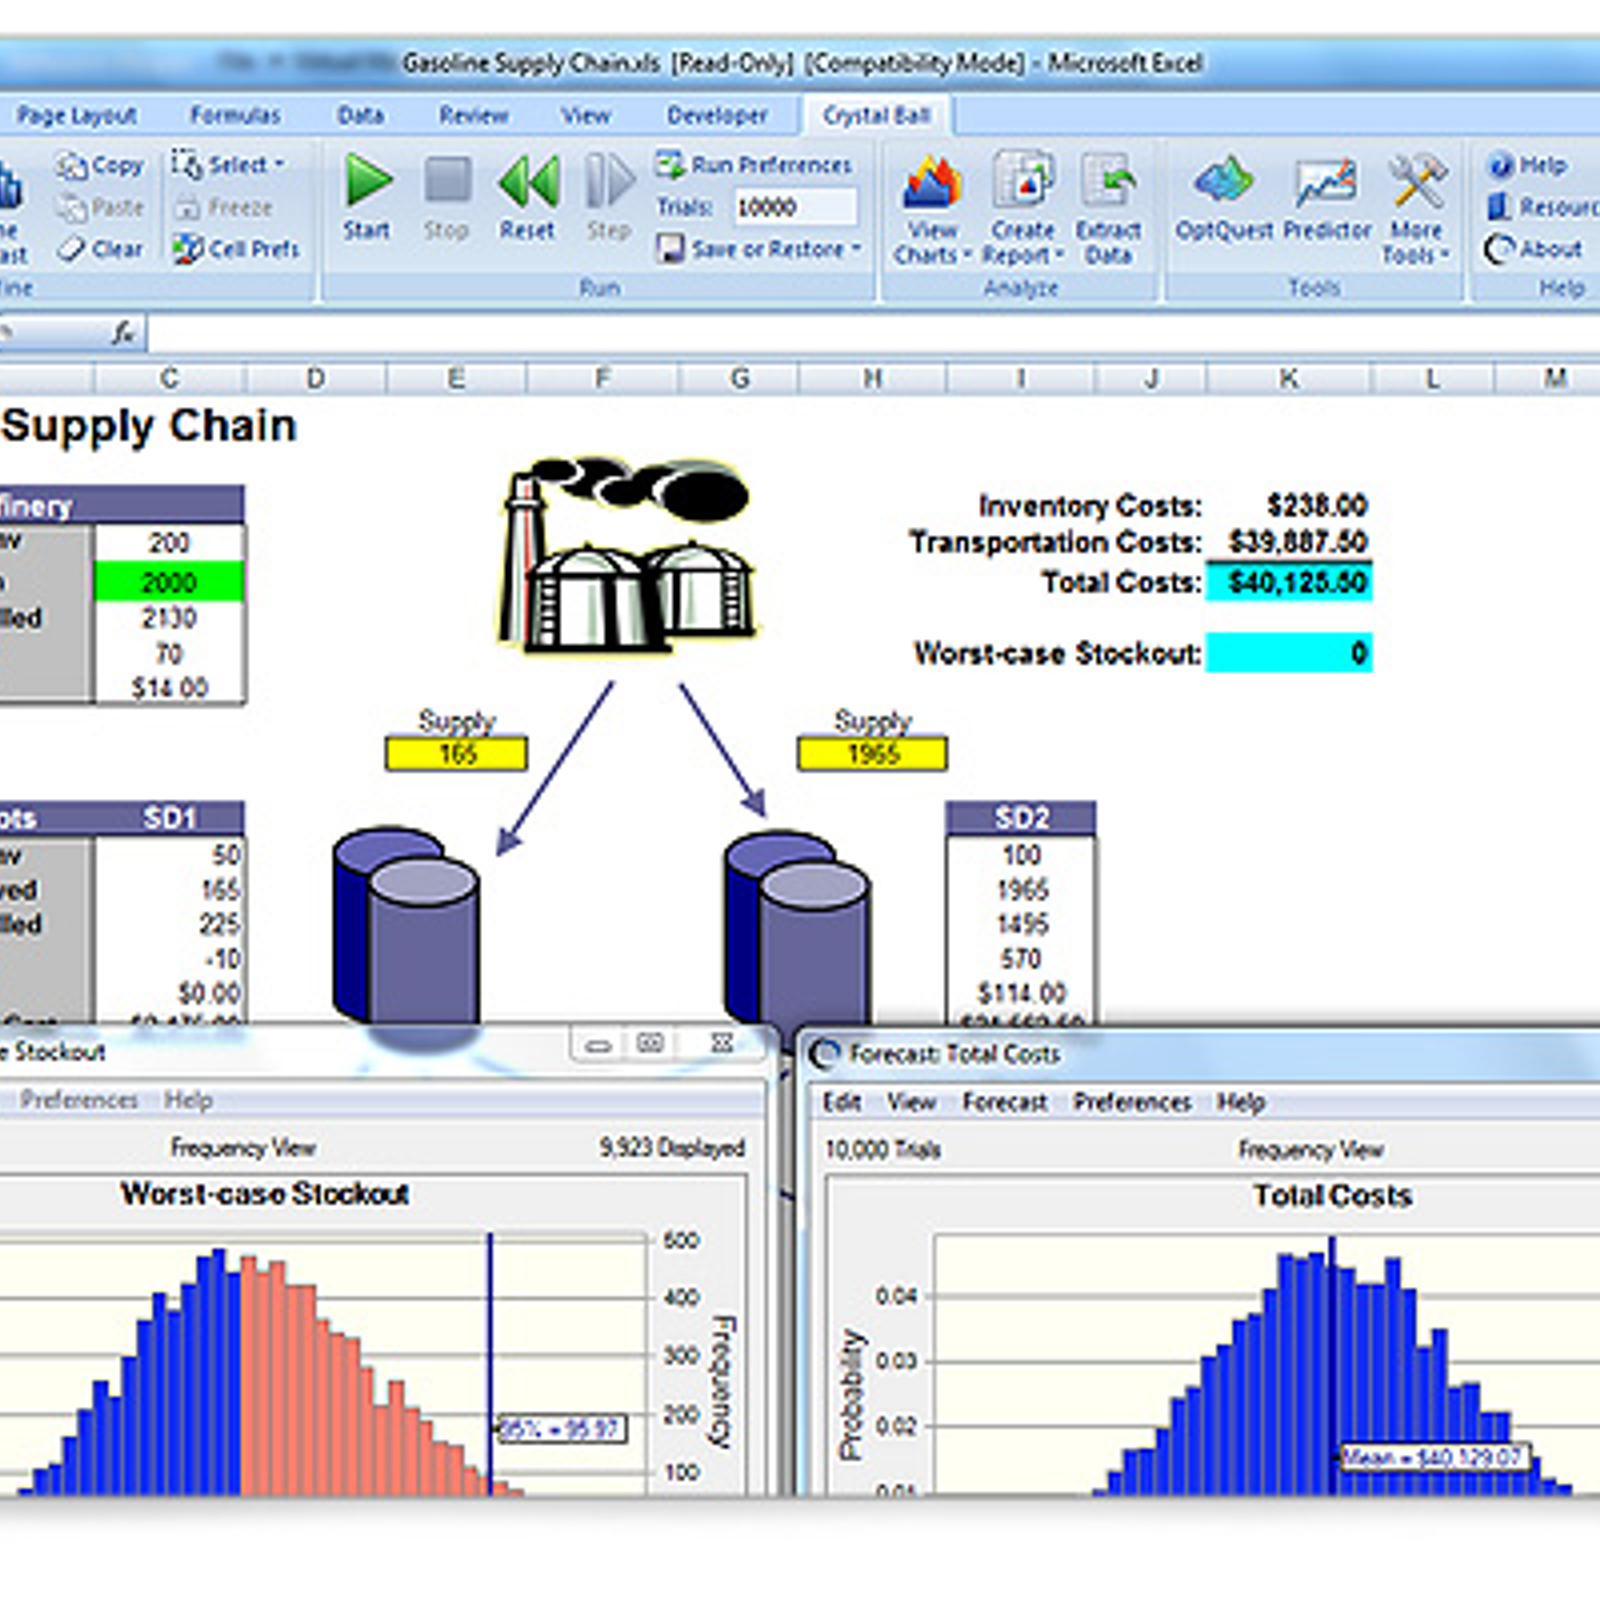Image resolution: width=1600 pixels, height=1600 pixels.
Task: Click Copy data in Define group
Action: [x=100, y=166]
